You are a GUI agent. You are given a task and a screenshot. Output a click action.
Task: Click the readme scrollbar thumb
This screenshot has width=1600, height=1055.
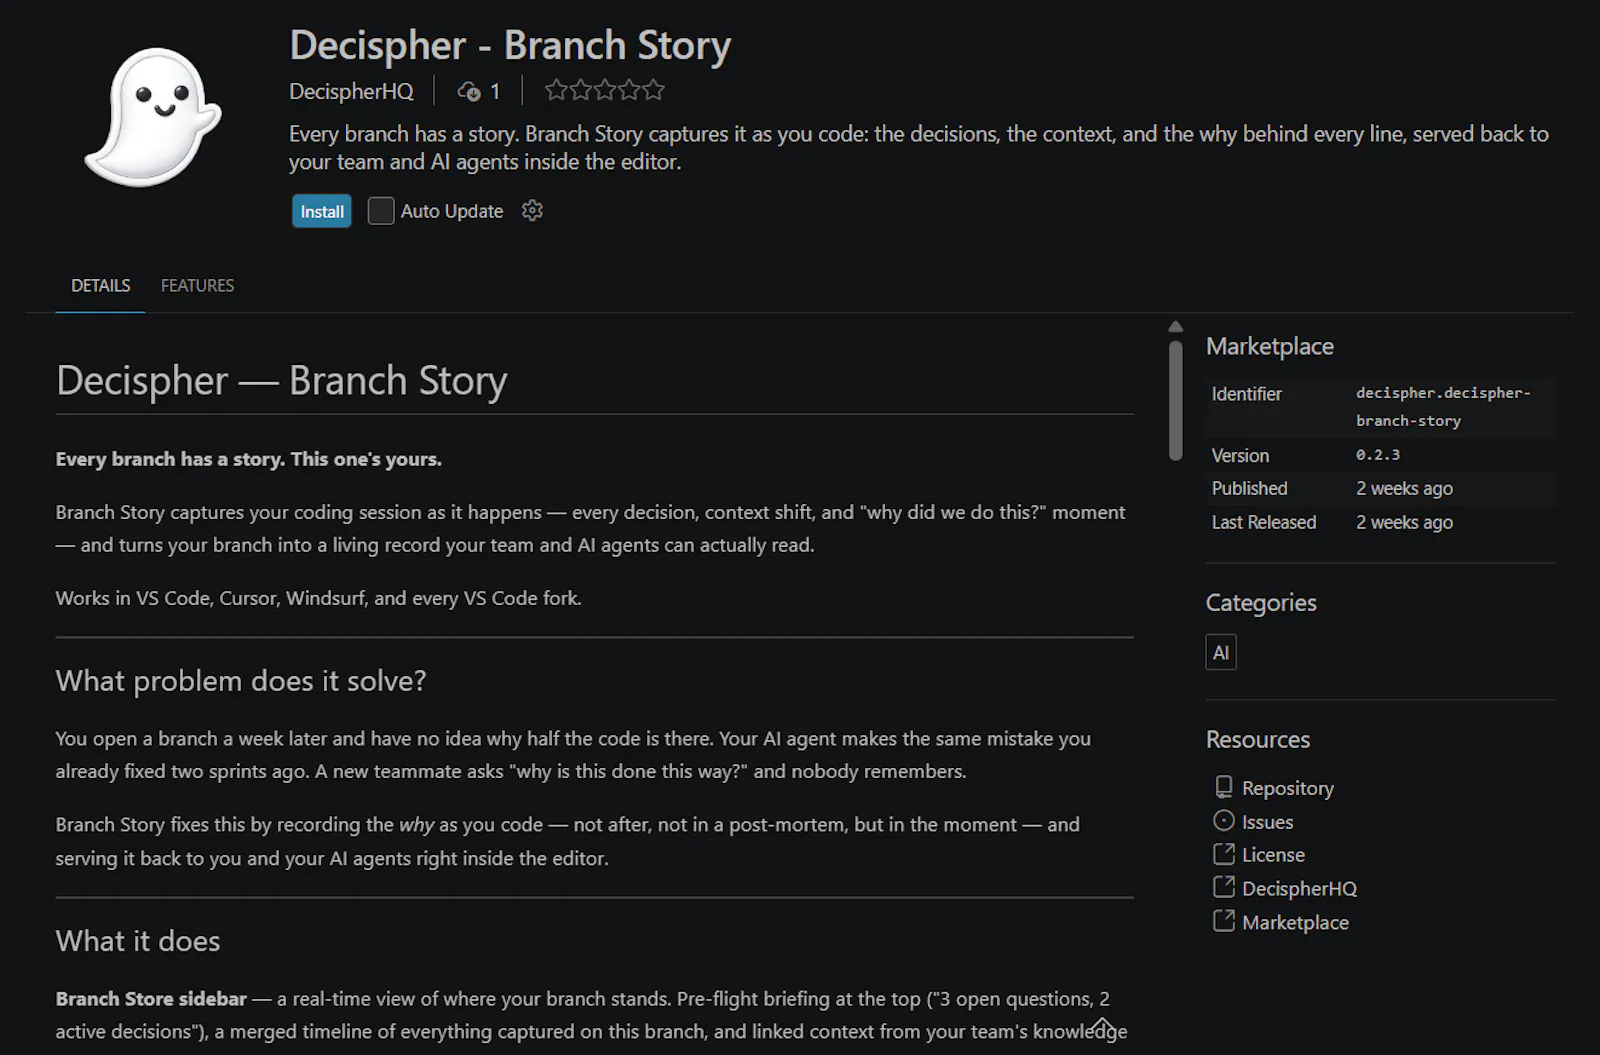click(x=1176, y=400)
